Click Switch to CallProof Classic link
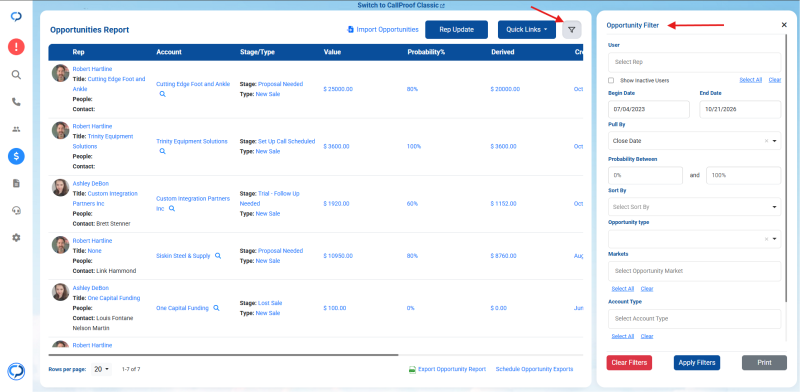 coord(401,5)
